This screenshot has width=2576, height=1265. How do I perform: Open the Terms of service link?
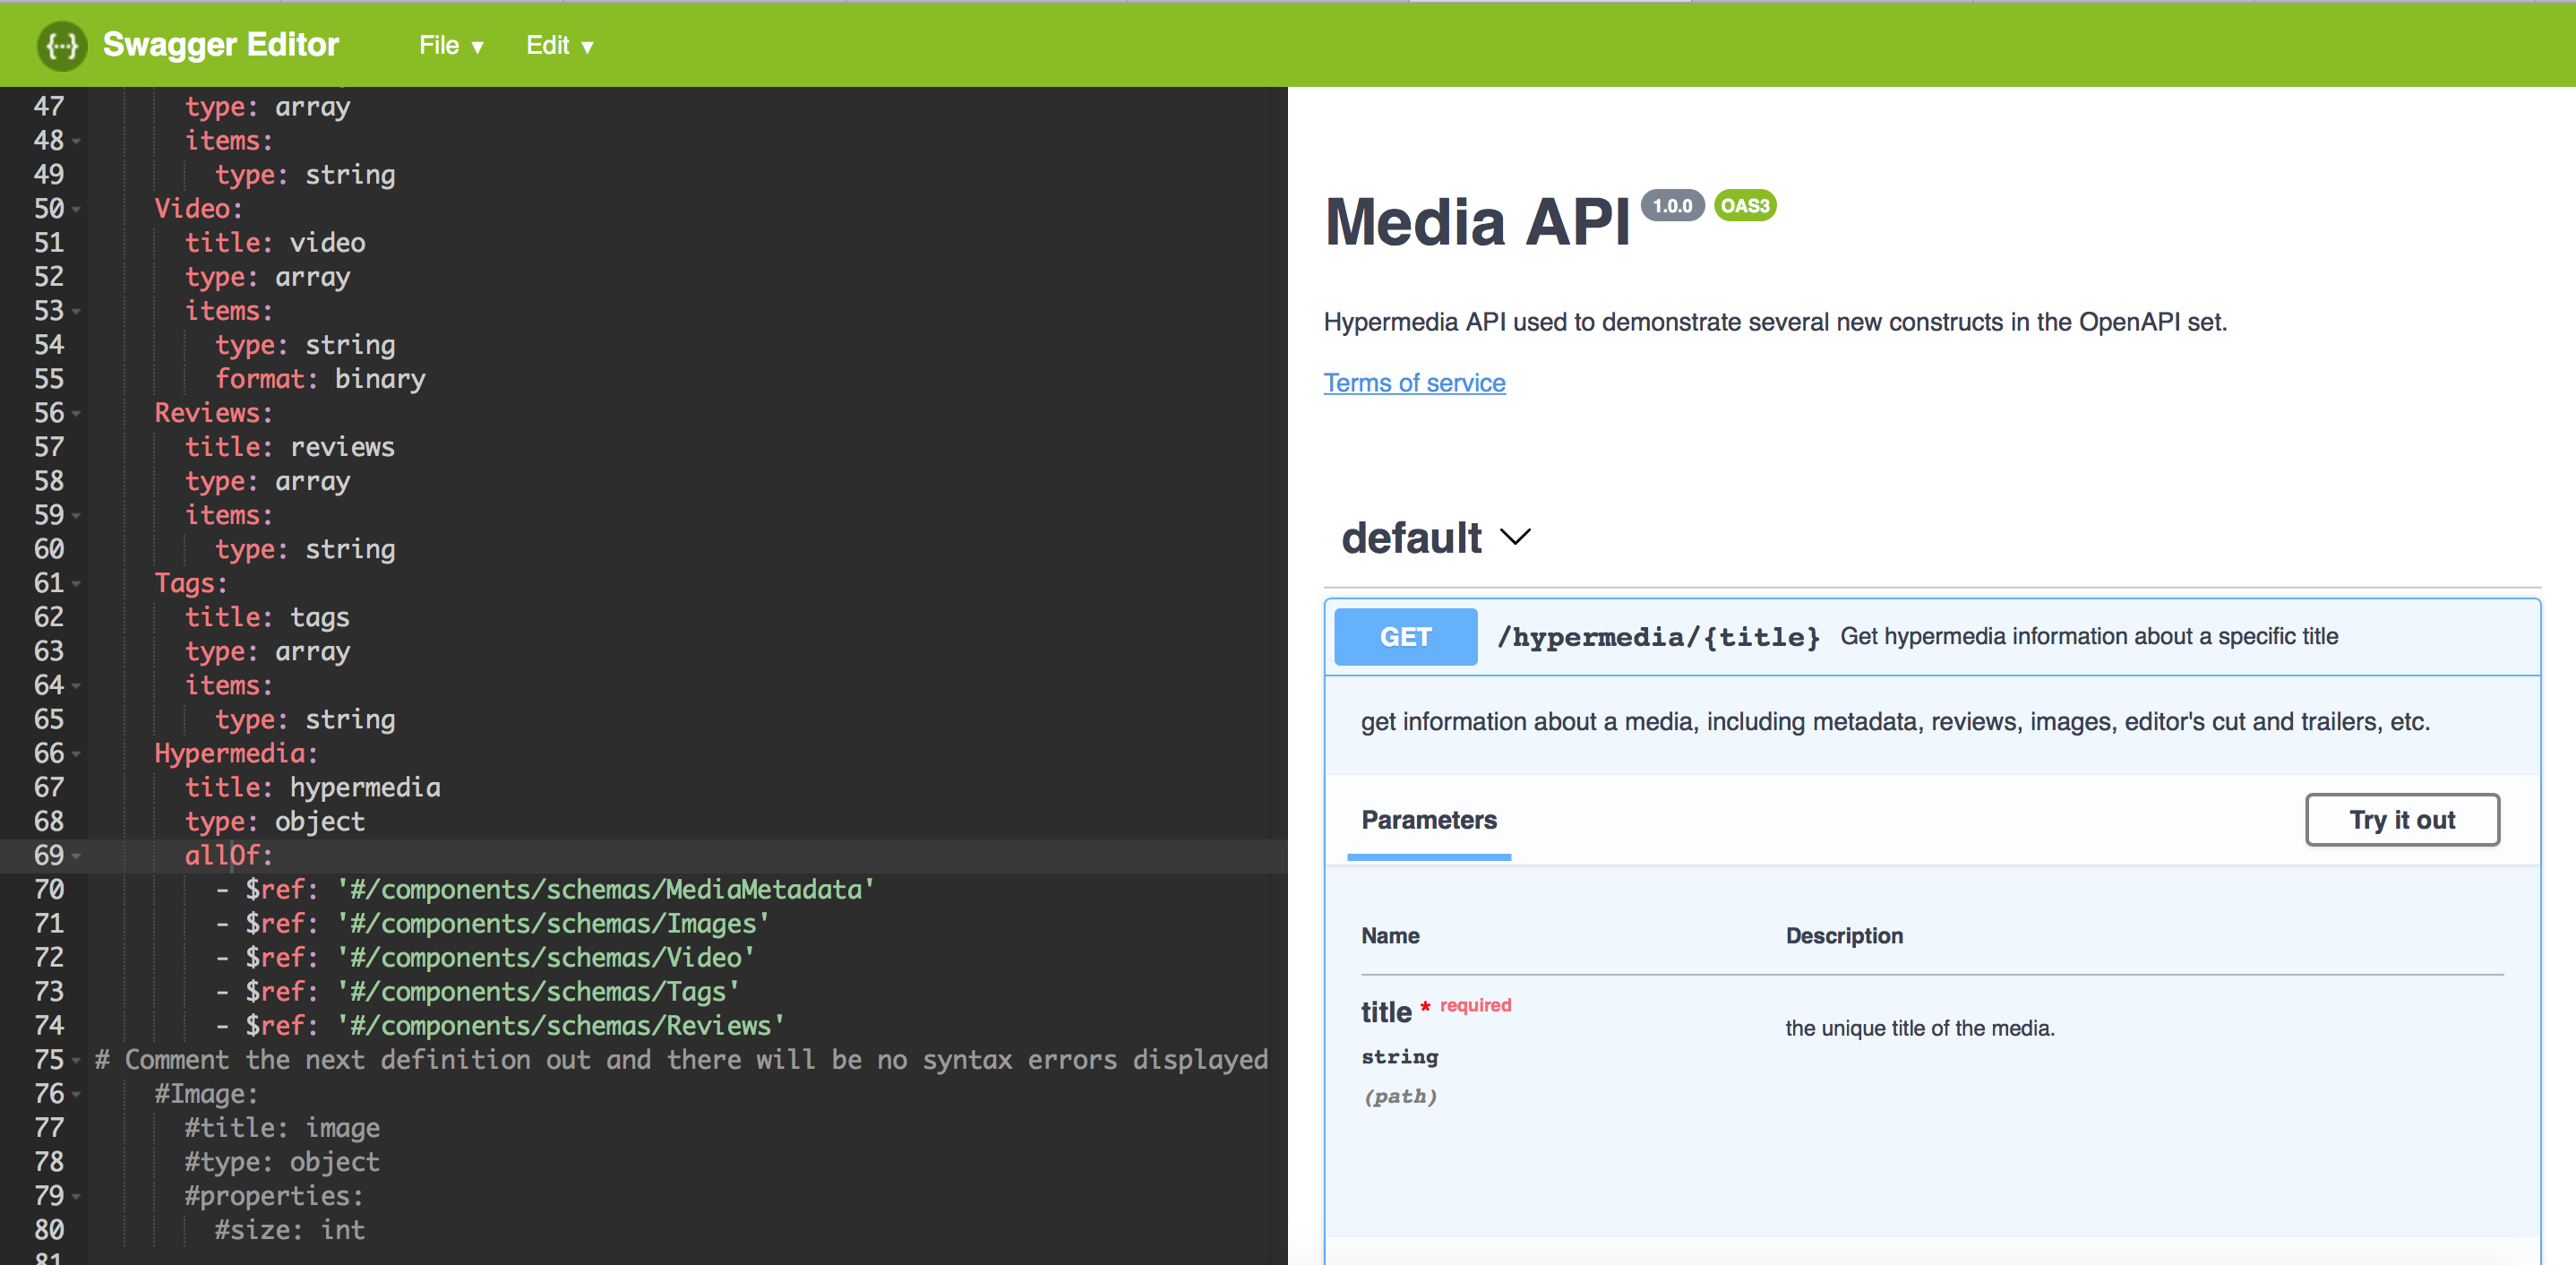coord(1414,382)
